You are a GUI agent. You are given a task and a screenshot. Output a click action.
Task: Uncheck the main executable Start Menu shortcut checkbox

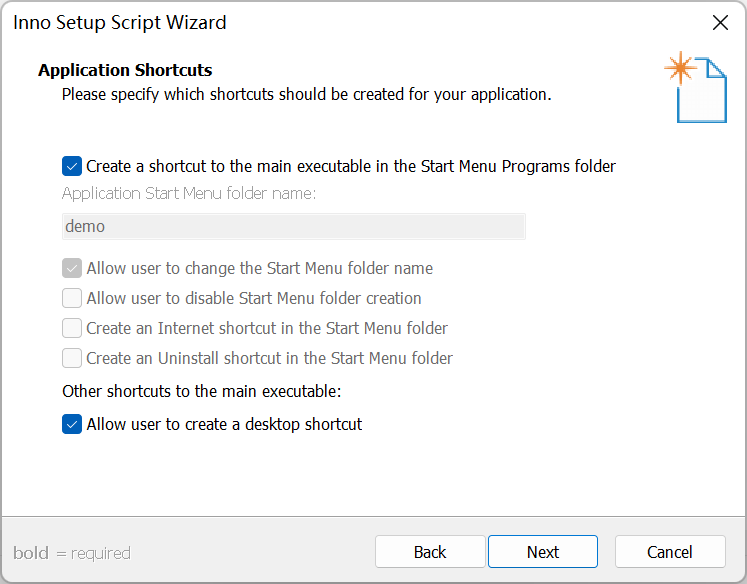coord(72,166)
